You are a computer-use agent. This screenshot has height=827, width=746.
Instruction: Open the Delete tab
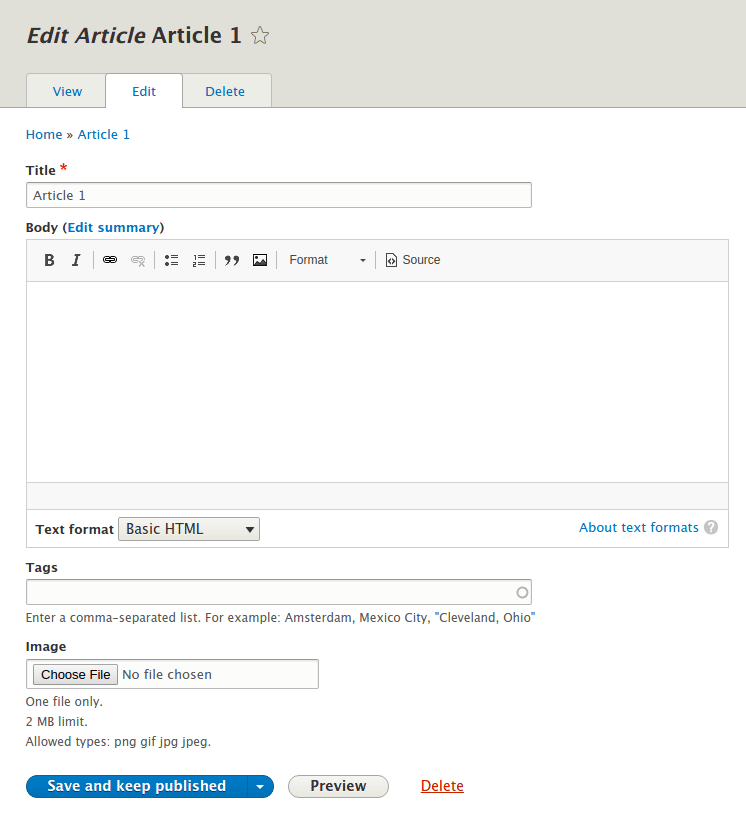tap(225, 91)
